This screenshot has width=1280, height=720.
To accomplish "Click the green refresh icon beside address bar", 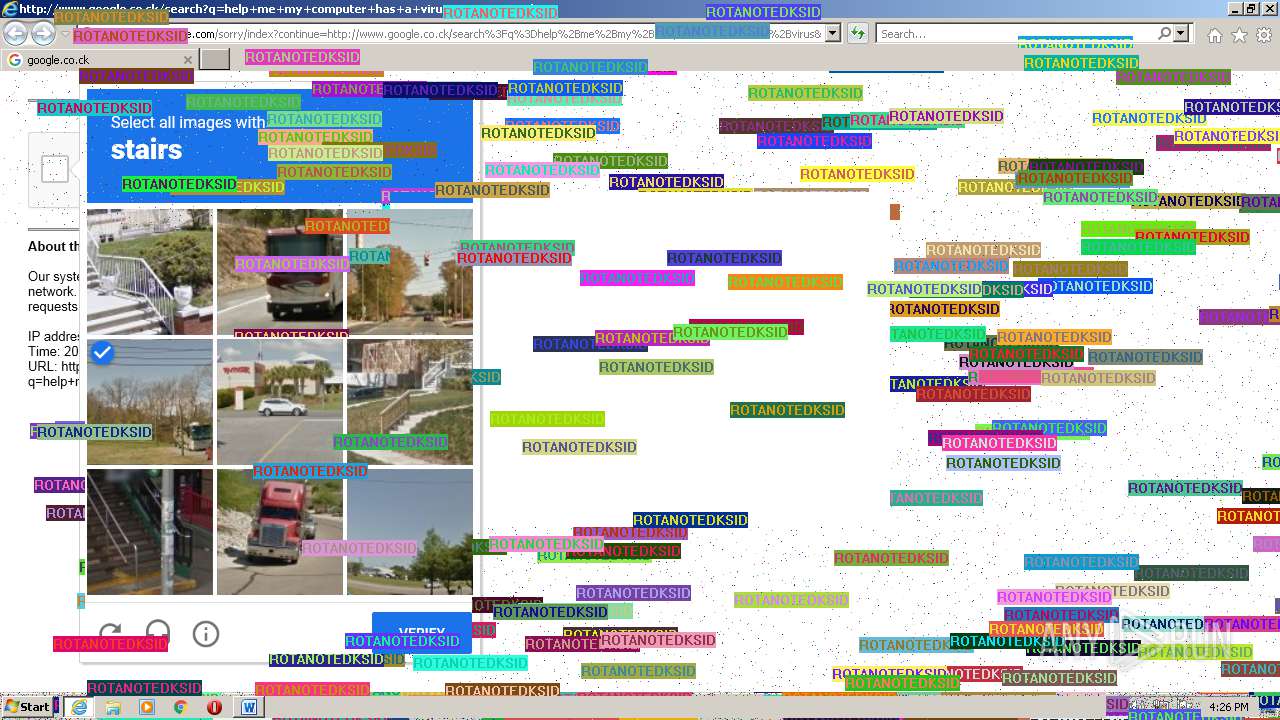I will (x=857, y=33).
